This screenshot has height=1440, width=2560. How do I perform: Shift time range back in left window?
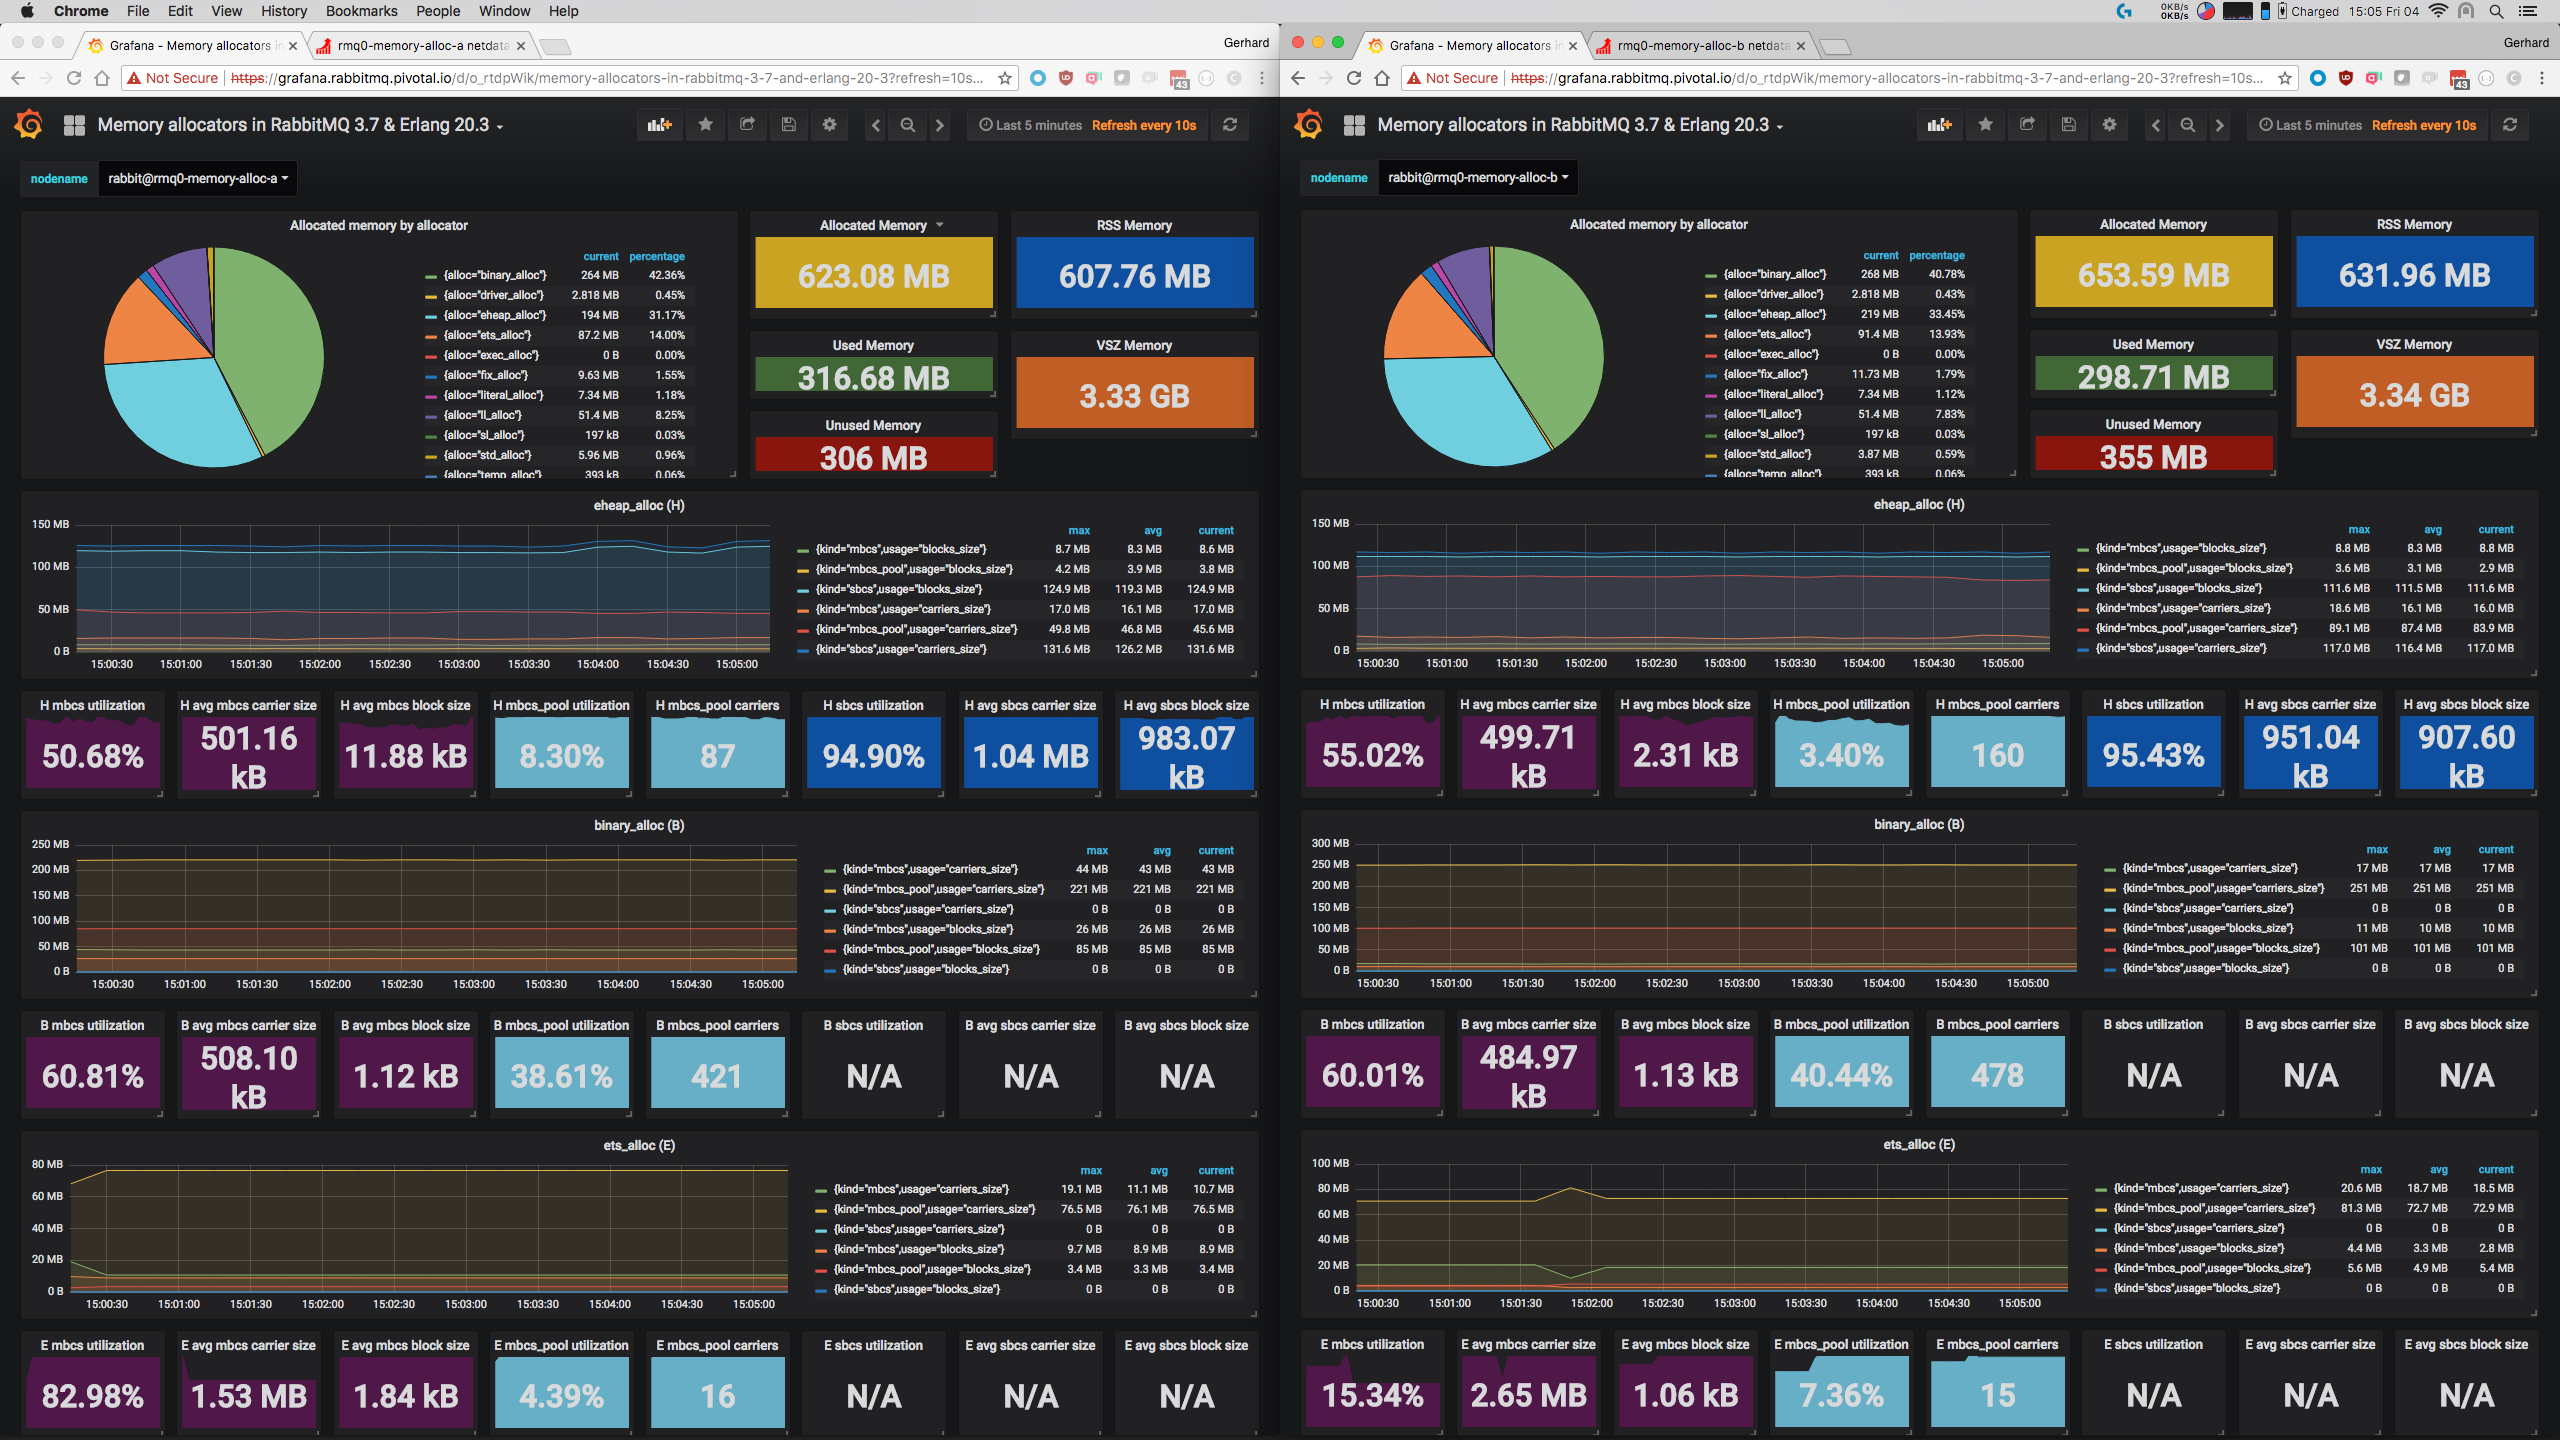(x=876, y=125)
